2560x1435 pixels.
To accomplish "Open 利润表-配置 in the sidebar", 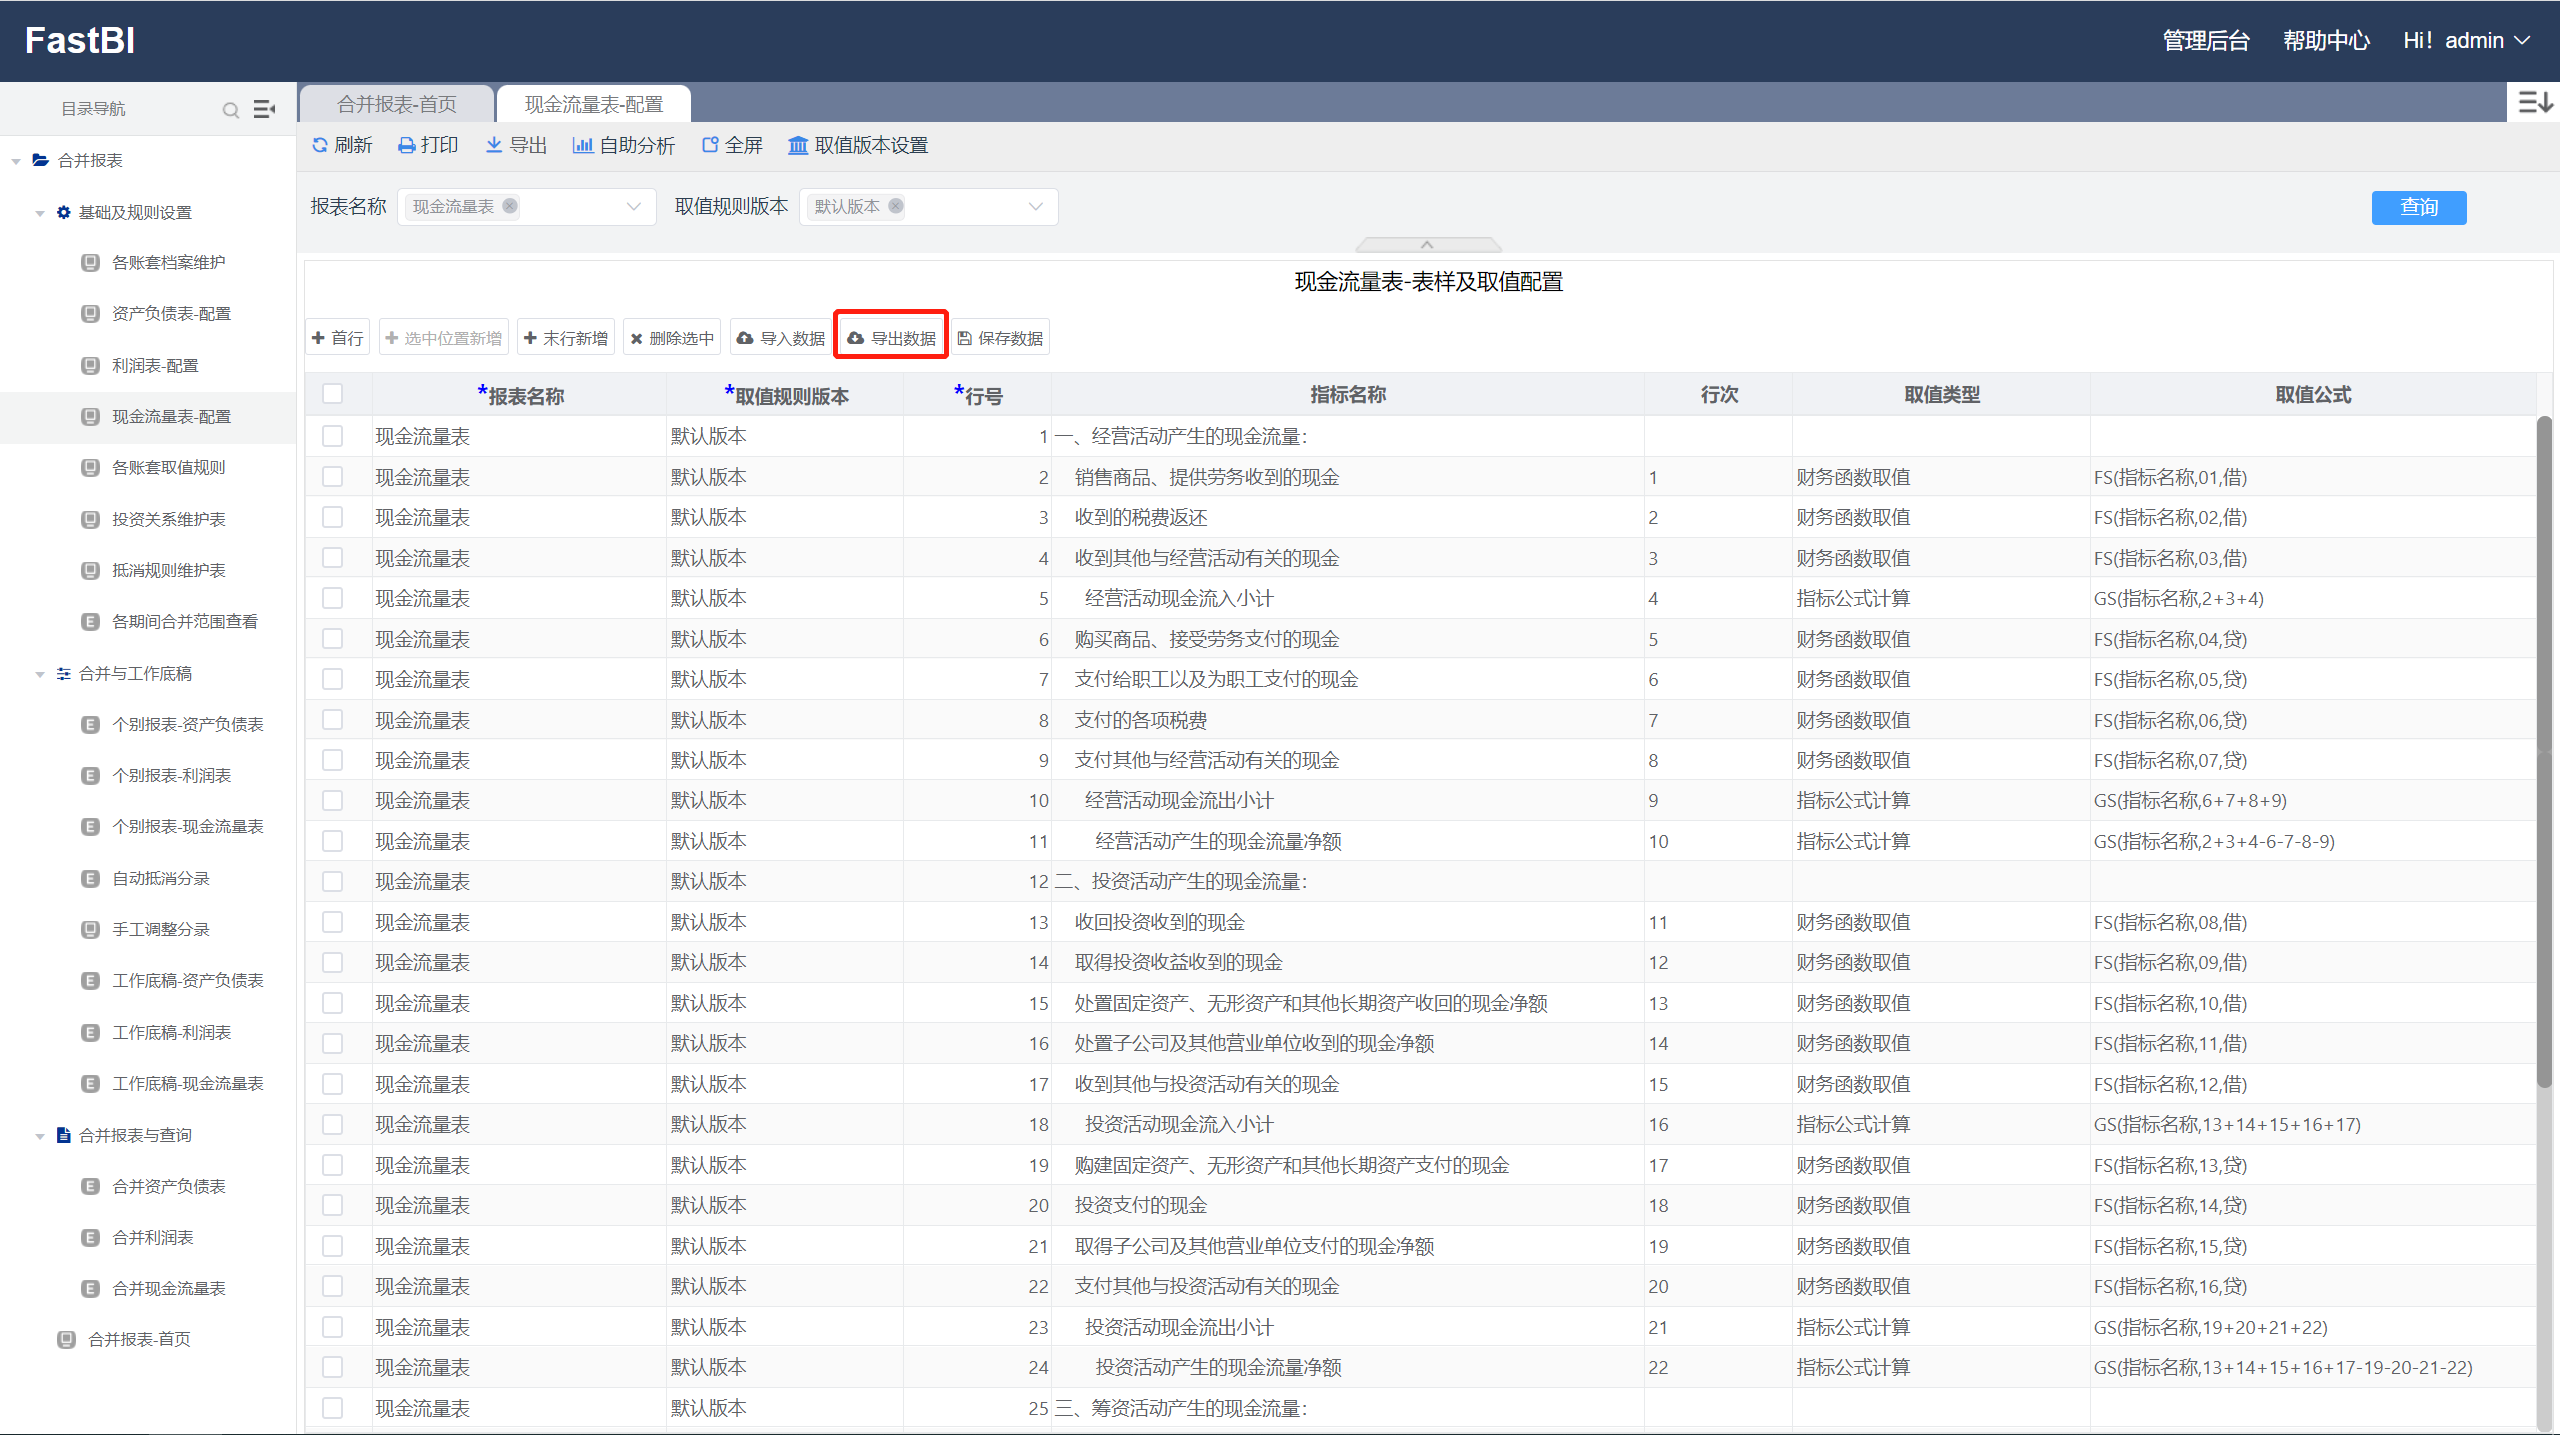I will coord(155,366).
